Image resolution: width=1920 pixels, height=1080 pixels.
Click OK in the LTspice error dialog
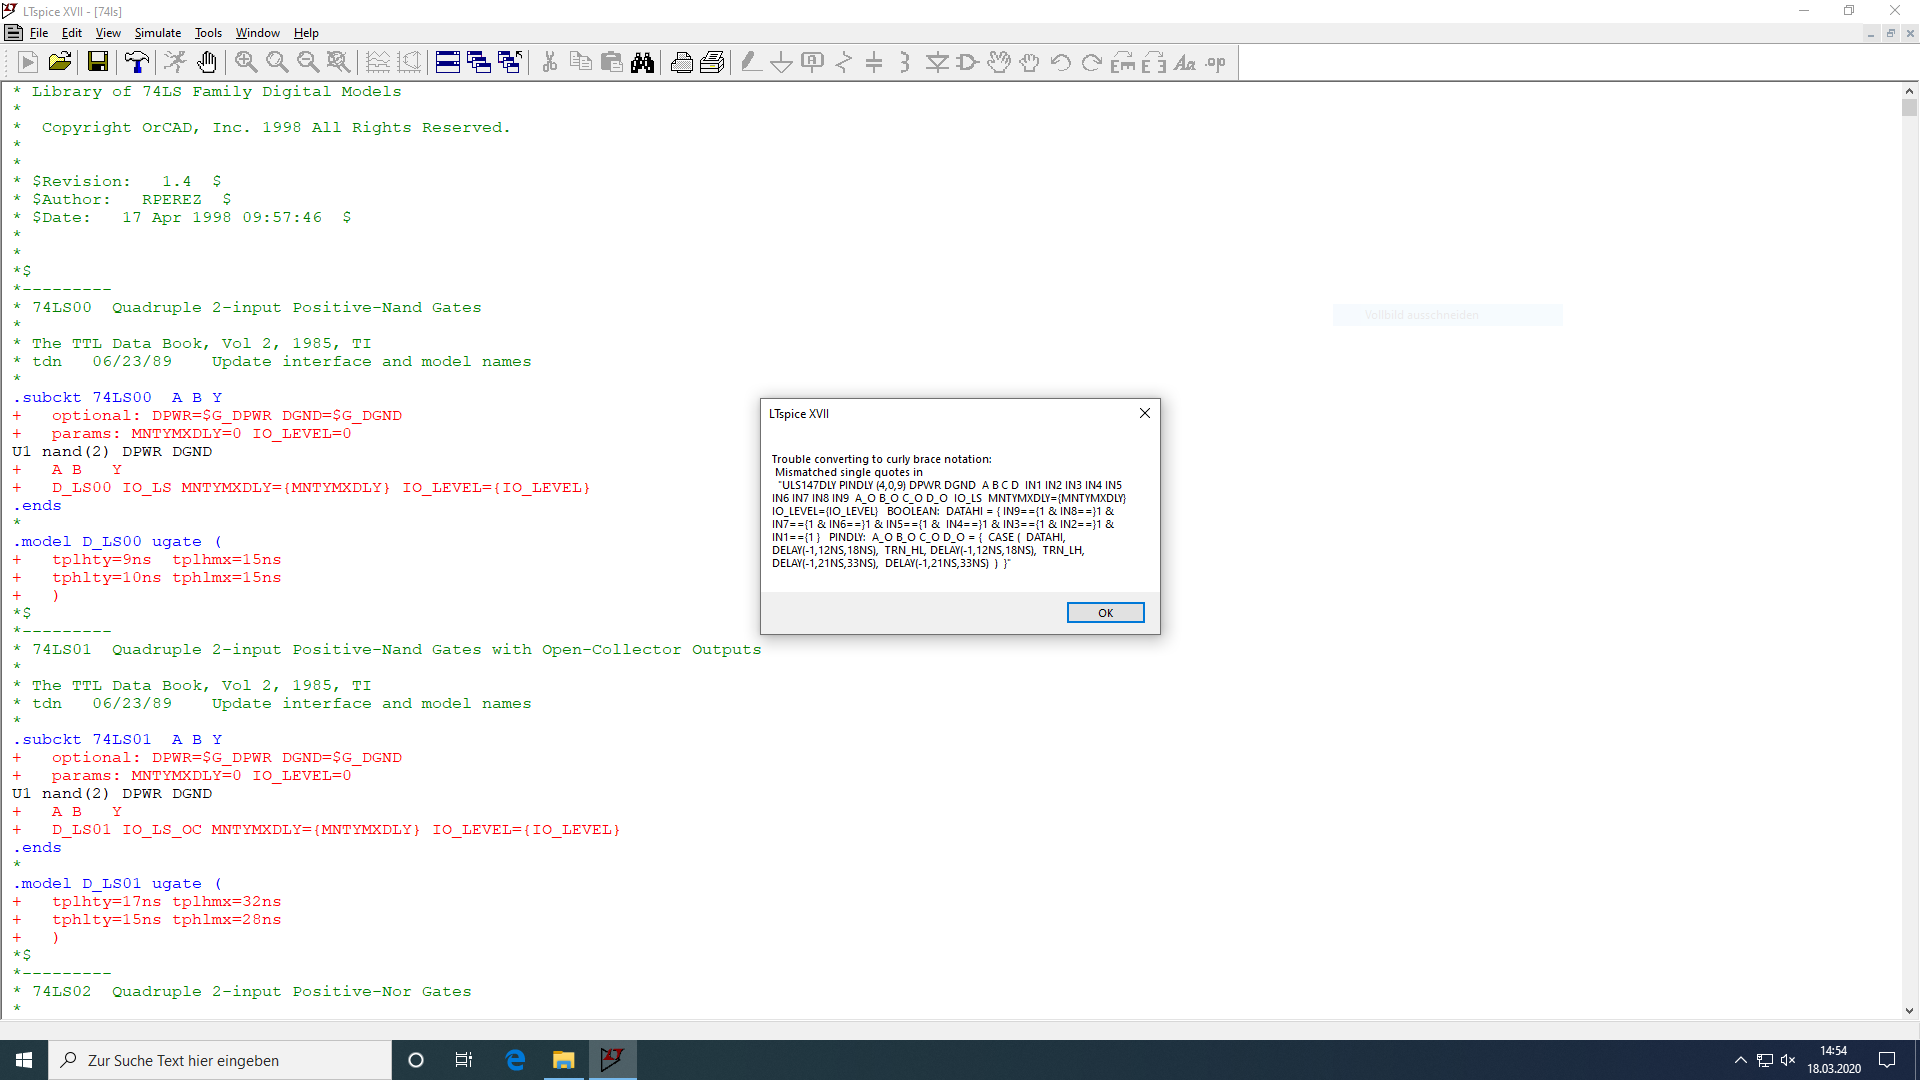tap(1105, 613)
